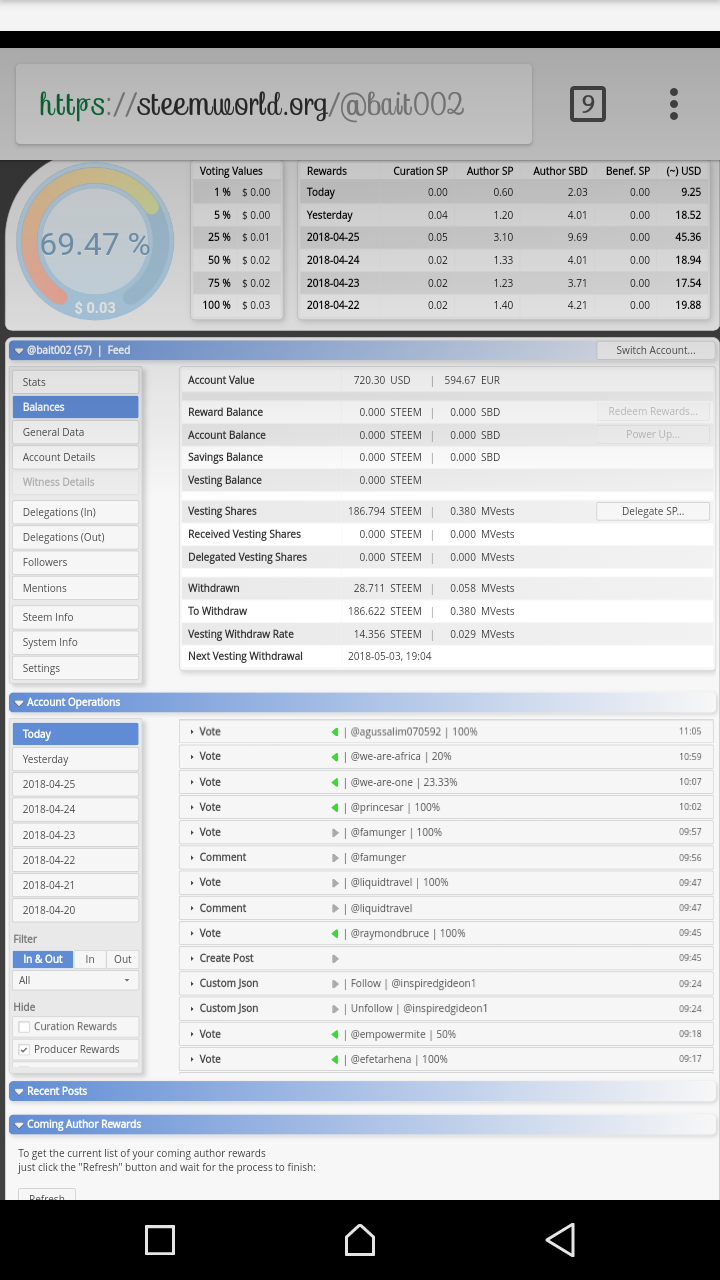
Task: Select Today in the operations date list
Action: 75,734
